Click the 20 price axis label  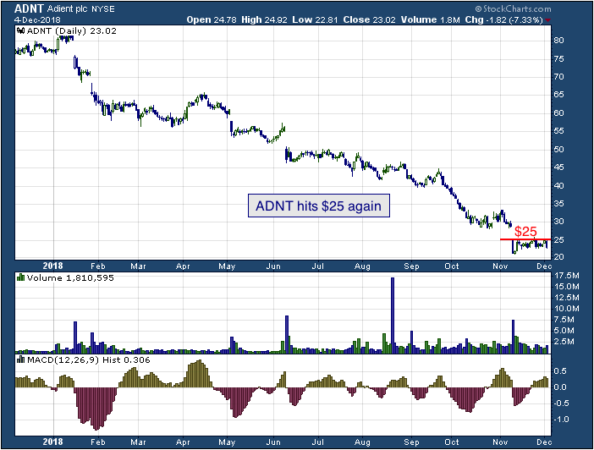click(x=559, y=257)
